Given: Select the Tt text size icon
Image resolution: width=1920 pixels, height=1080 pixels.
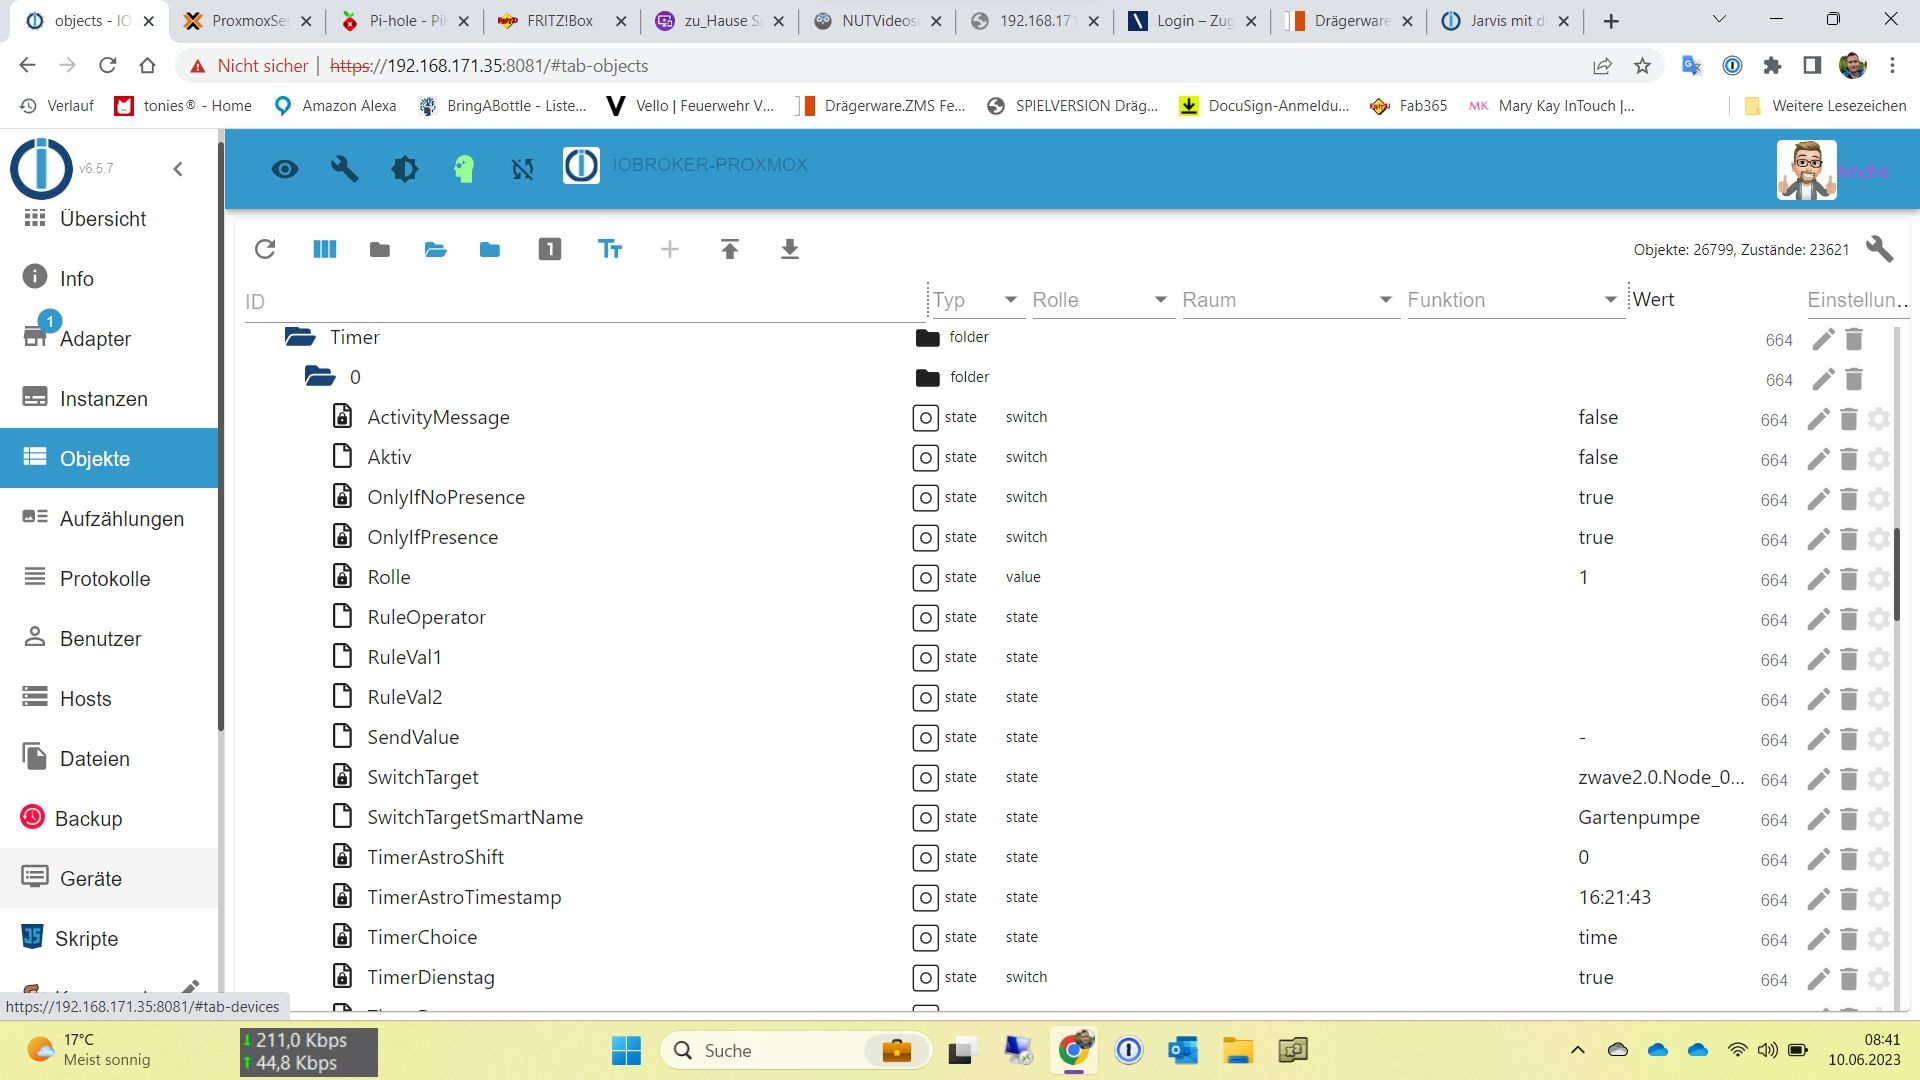Looking at the screenshot, I should (610, 249).
